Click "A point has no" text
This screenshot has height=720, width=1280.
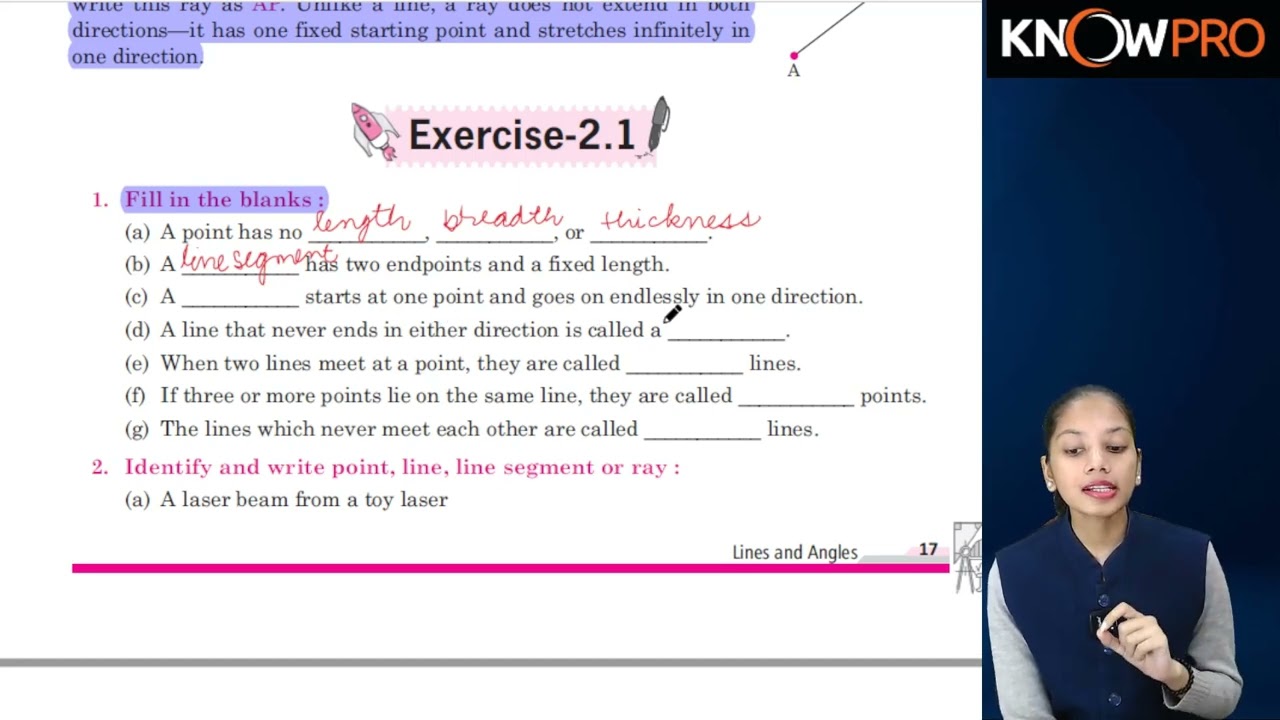click(231, 232)
